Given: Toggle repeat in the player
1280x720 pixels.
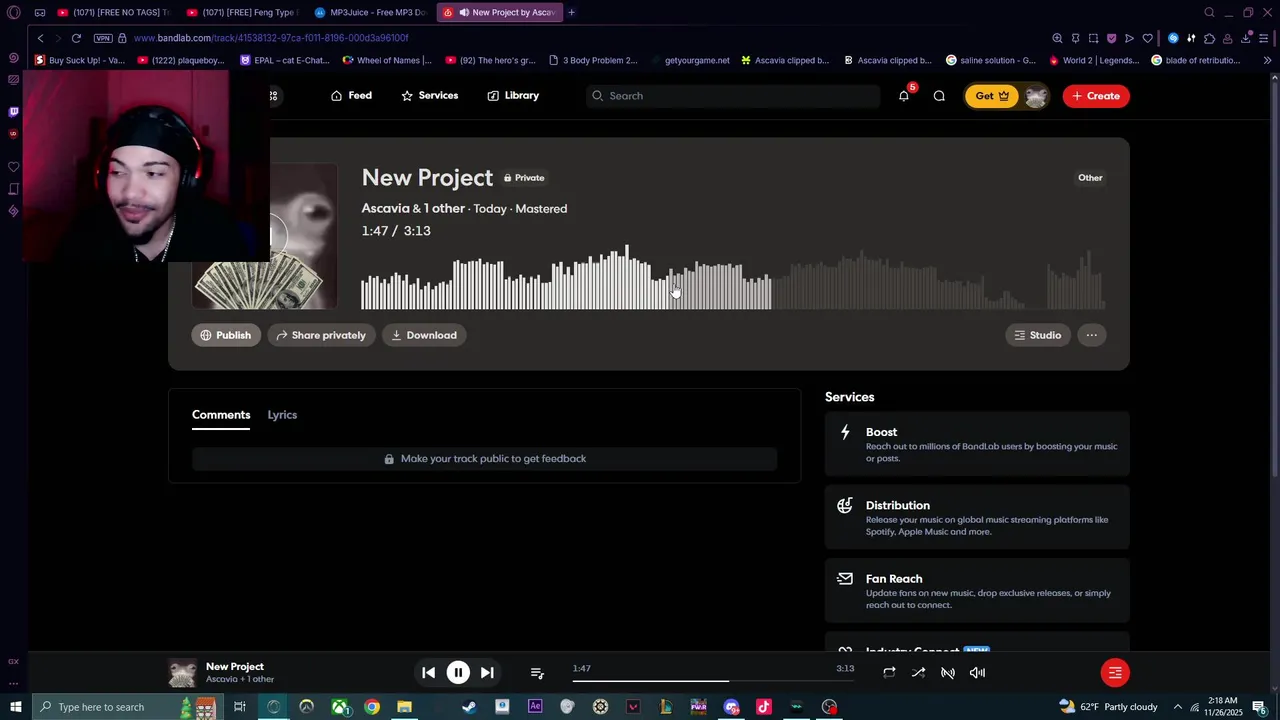Looking at the screenshot, I should [x=889, y=673].
